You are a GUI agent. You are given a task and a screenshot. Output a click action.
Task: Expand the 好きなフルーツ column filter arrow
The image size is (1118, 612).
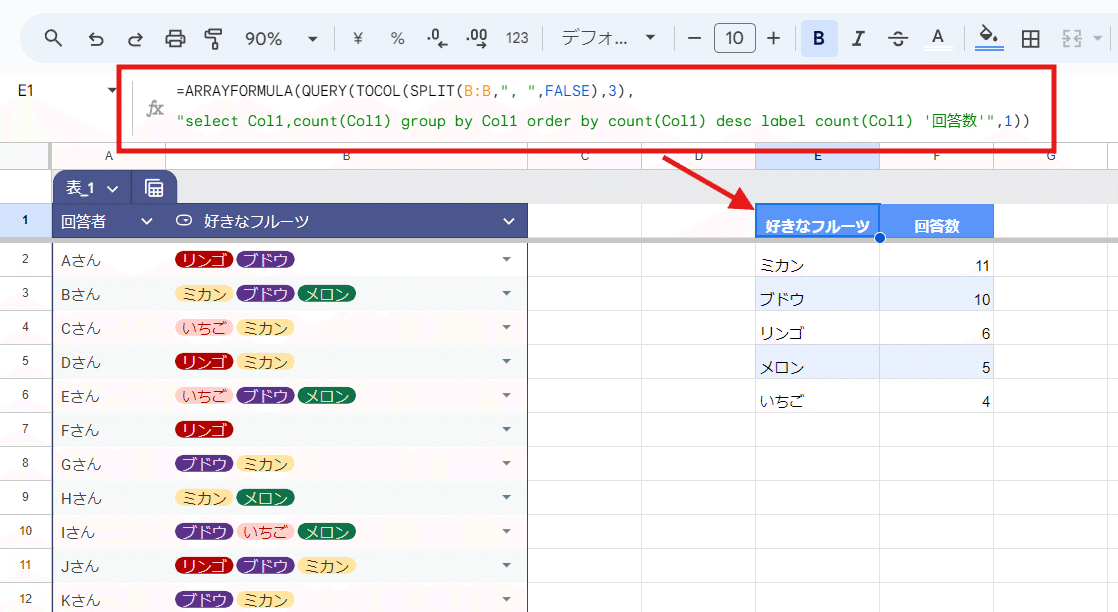[x=508, y=222]
